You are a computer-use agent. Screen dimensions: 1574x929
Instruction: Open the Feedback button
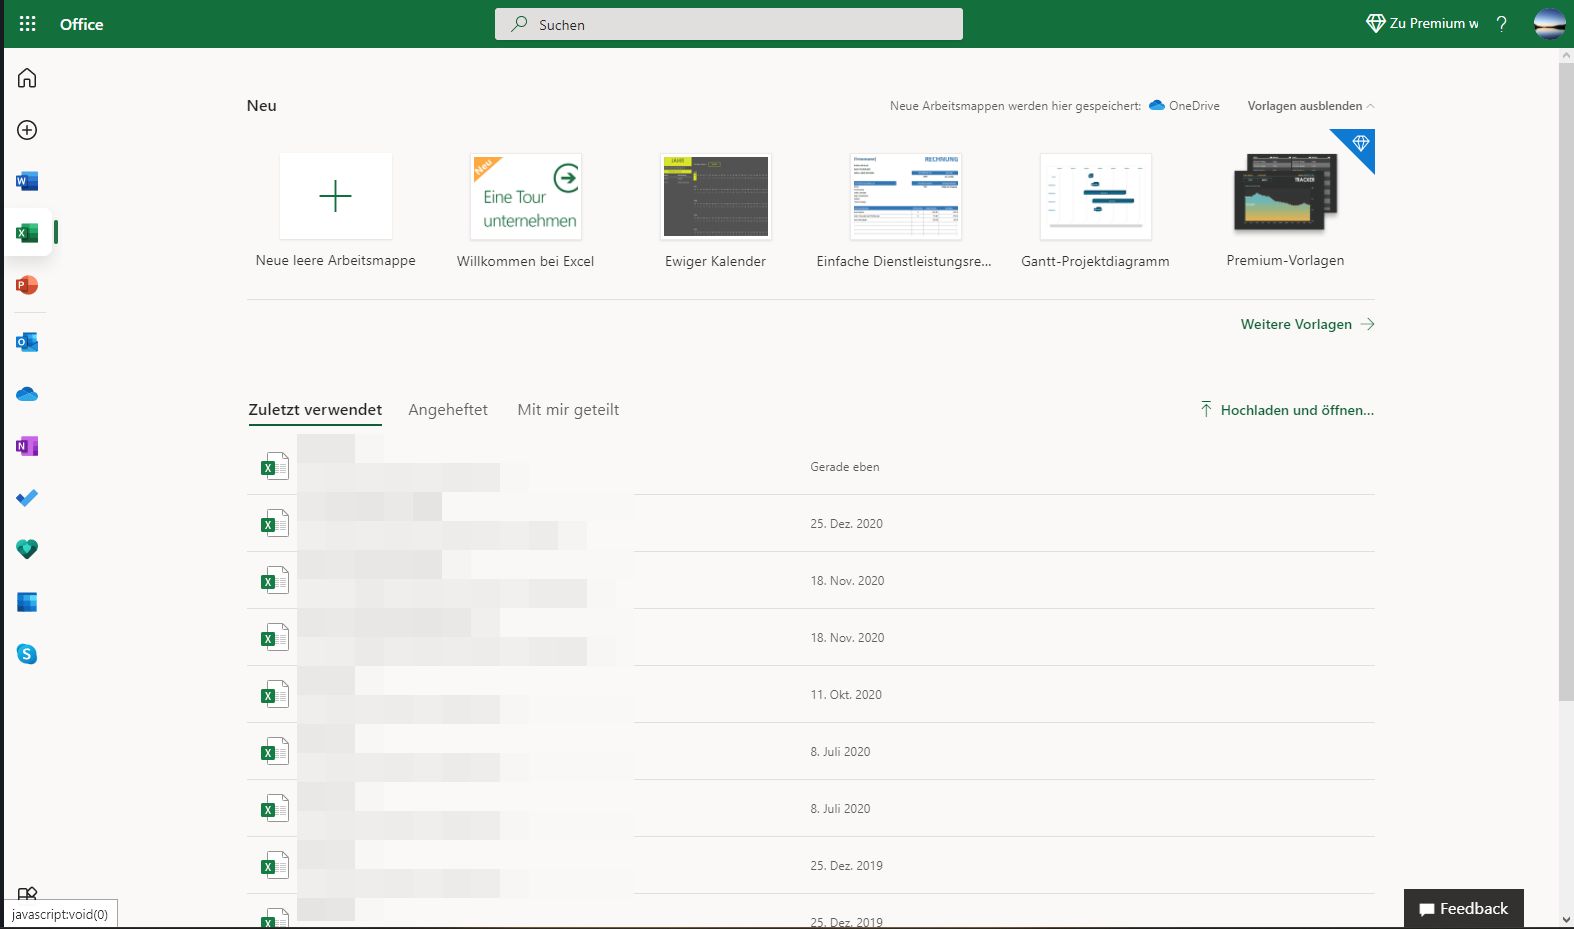pyautogui.click(x=1464, y=909)
